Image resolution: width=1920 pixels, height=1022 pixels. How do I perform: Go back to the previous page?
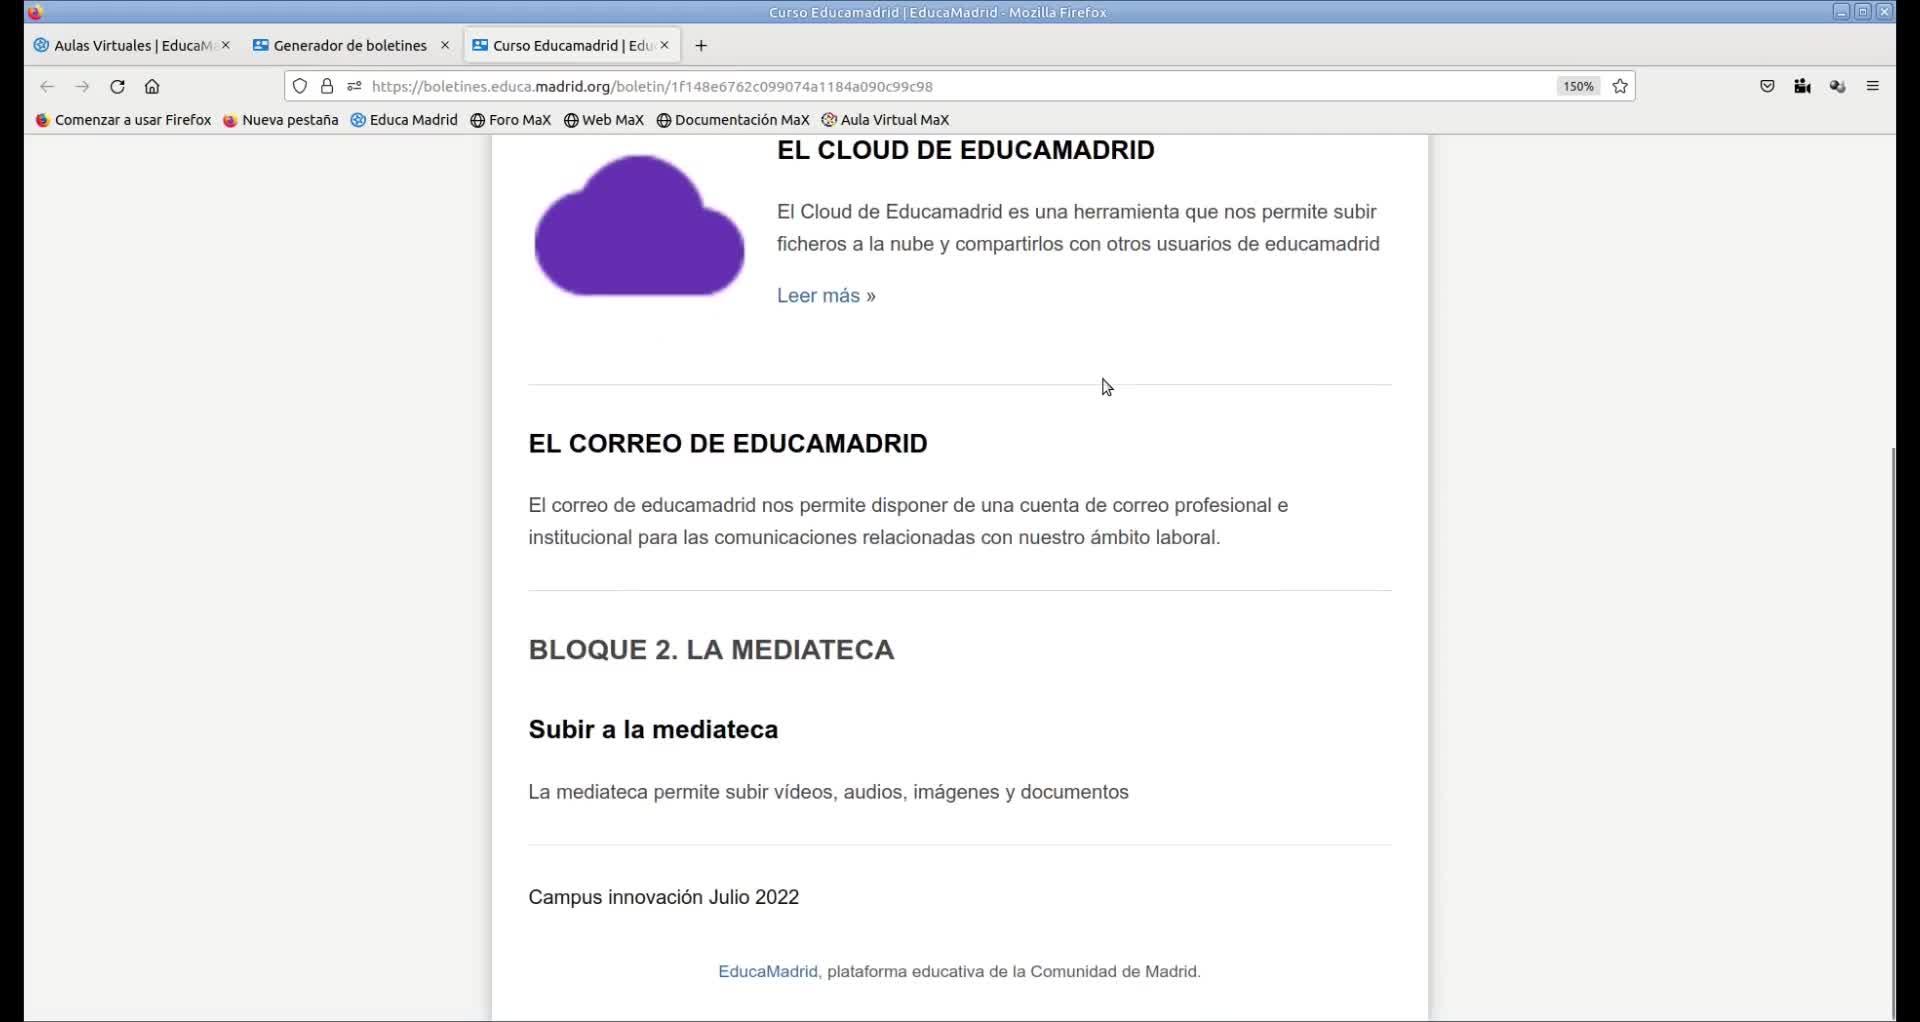pos(47,87)
